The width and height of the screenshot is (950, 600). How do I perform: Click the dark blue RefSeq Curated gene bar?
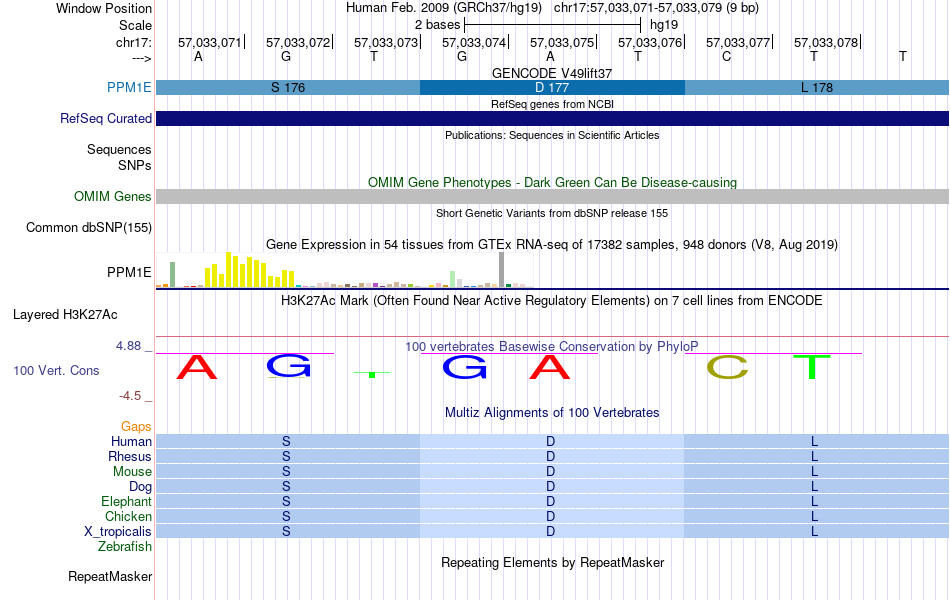click(552, 118)
